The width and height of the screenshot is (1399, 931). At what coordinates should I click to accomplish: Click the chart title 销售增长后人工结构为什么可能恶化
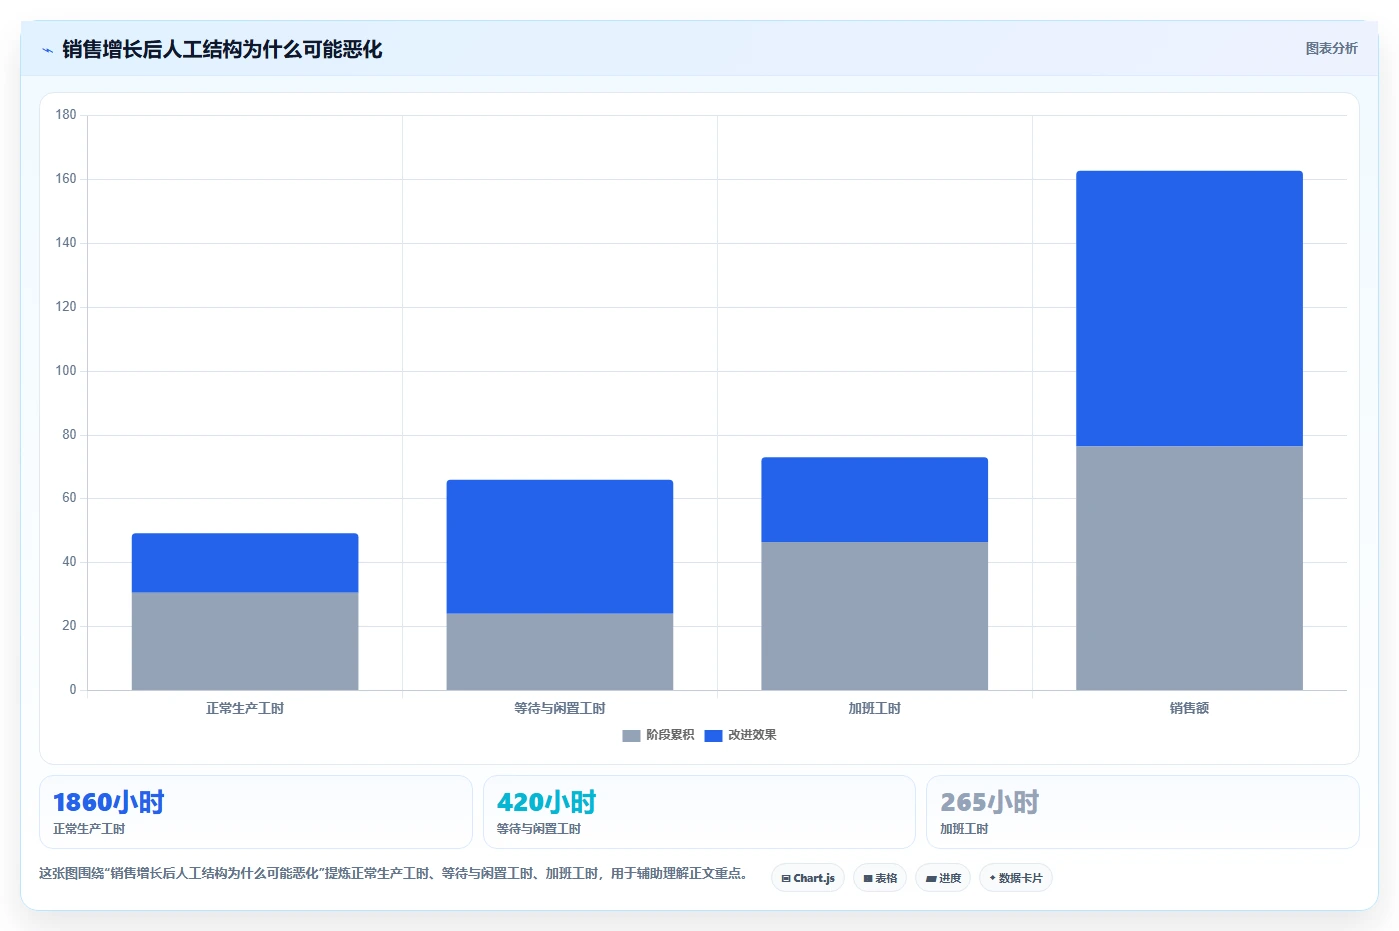click(222, 49)
